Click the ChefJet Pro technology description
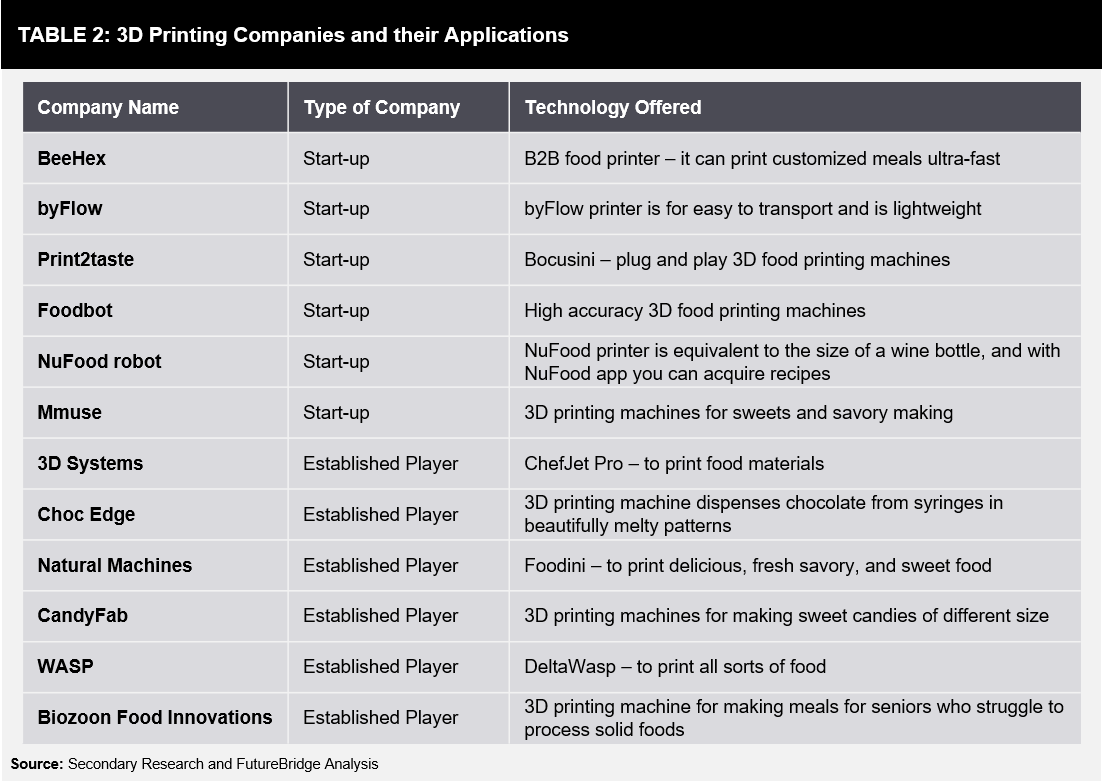Viewport: 1102px width, 782px height. (674, 464)
